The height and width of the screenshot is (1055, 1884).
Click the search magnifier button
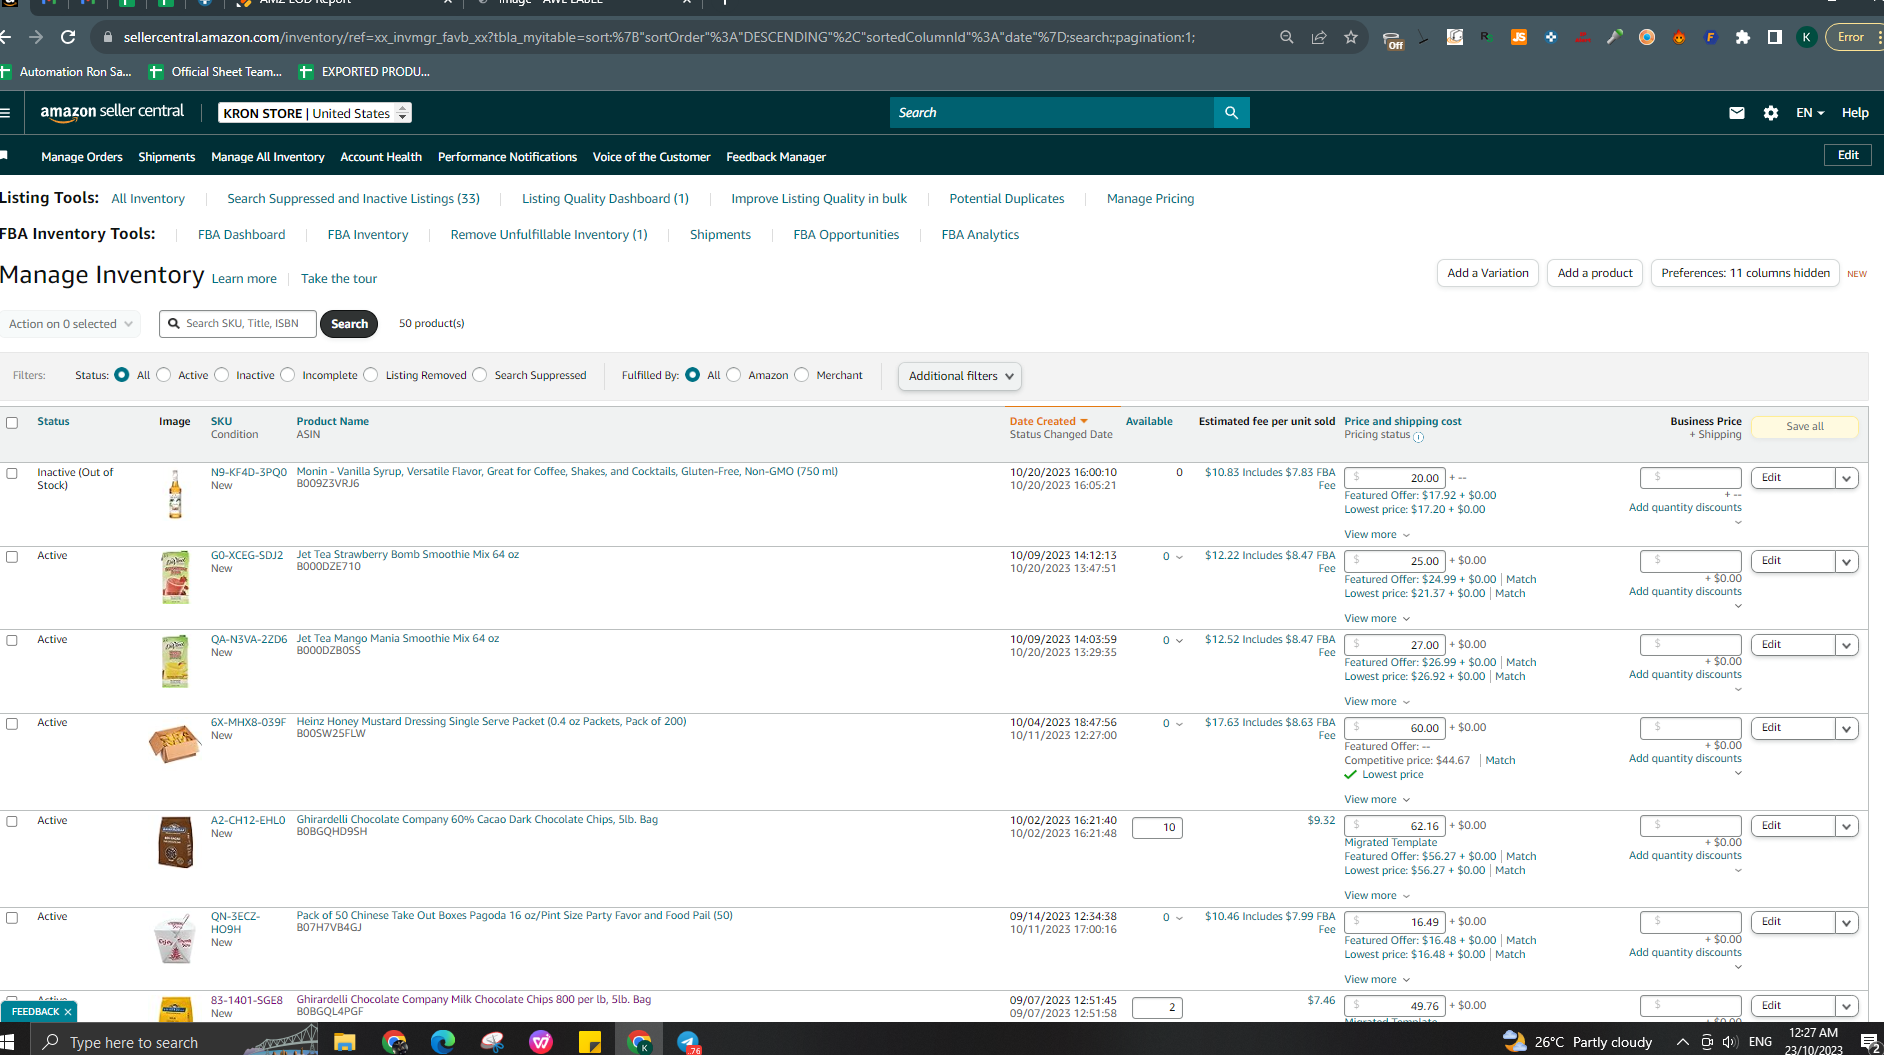pyautogui.click(x=1231, y=113)
